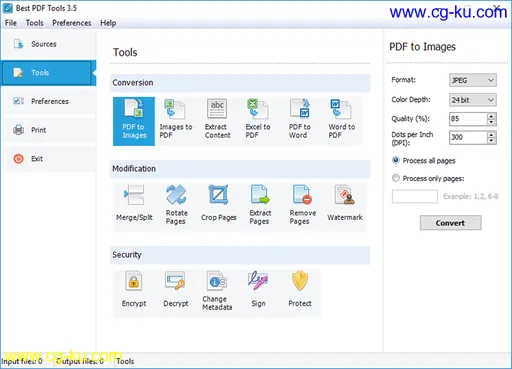Open the Help menu

[x=108, y=23]
